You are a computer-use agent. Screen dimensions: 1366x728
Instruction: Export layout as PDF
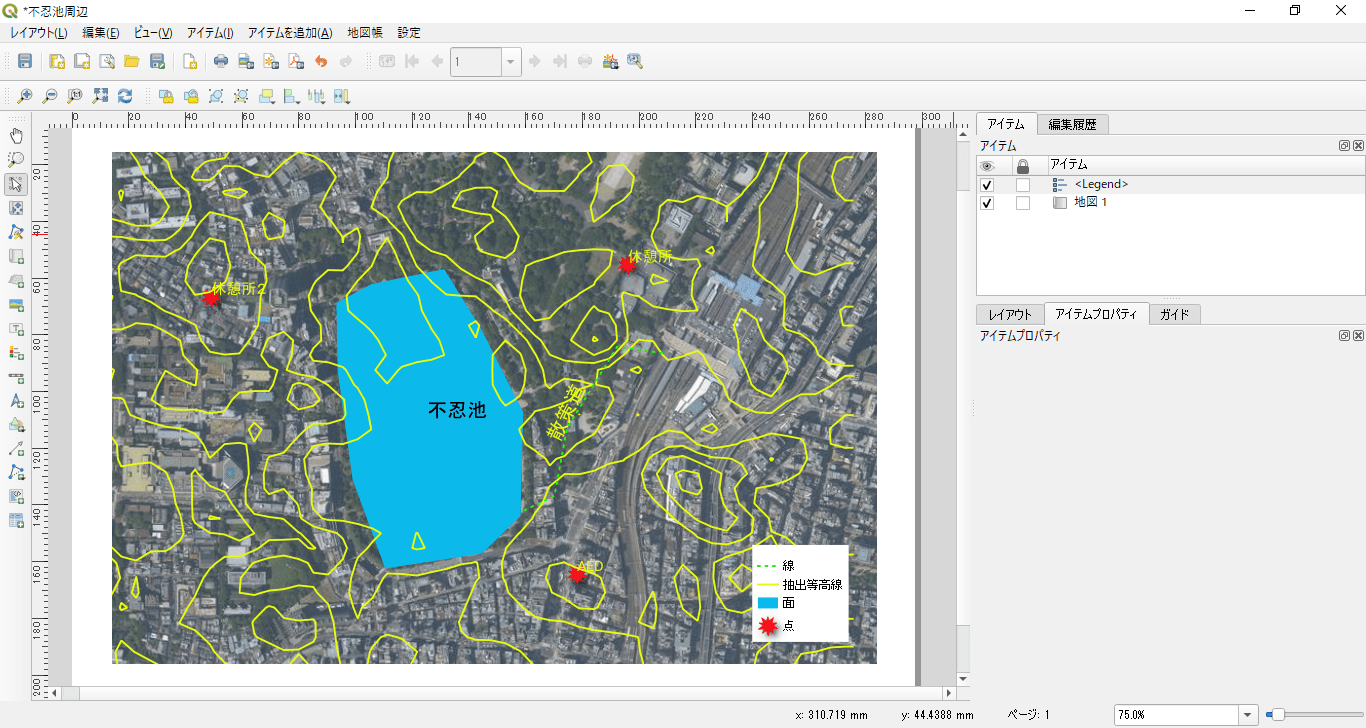click(x=296, y=62)
